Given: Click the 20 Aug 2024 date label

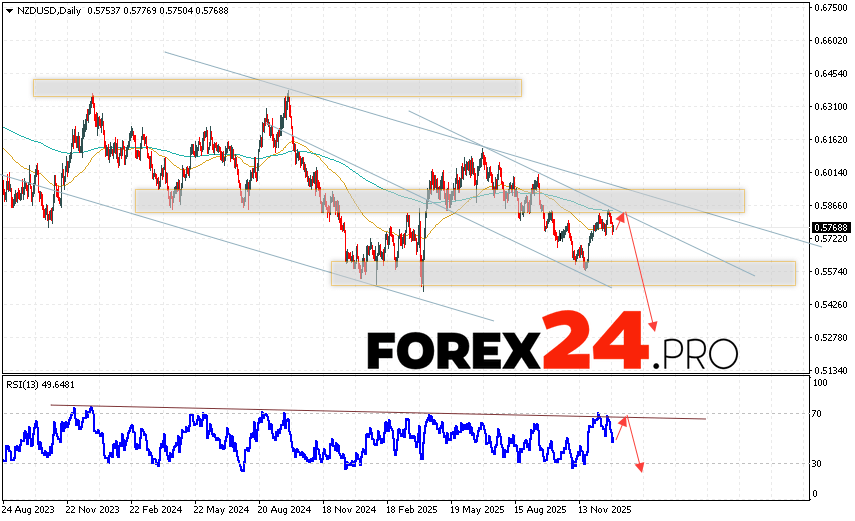Looking at the screenshot, I should click(x=283, y=509).
